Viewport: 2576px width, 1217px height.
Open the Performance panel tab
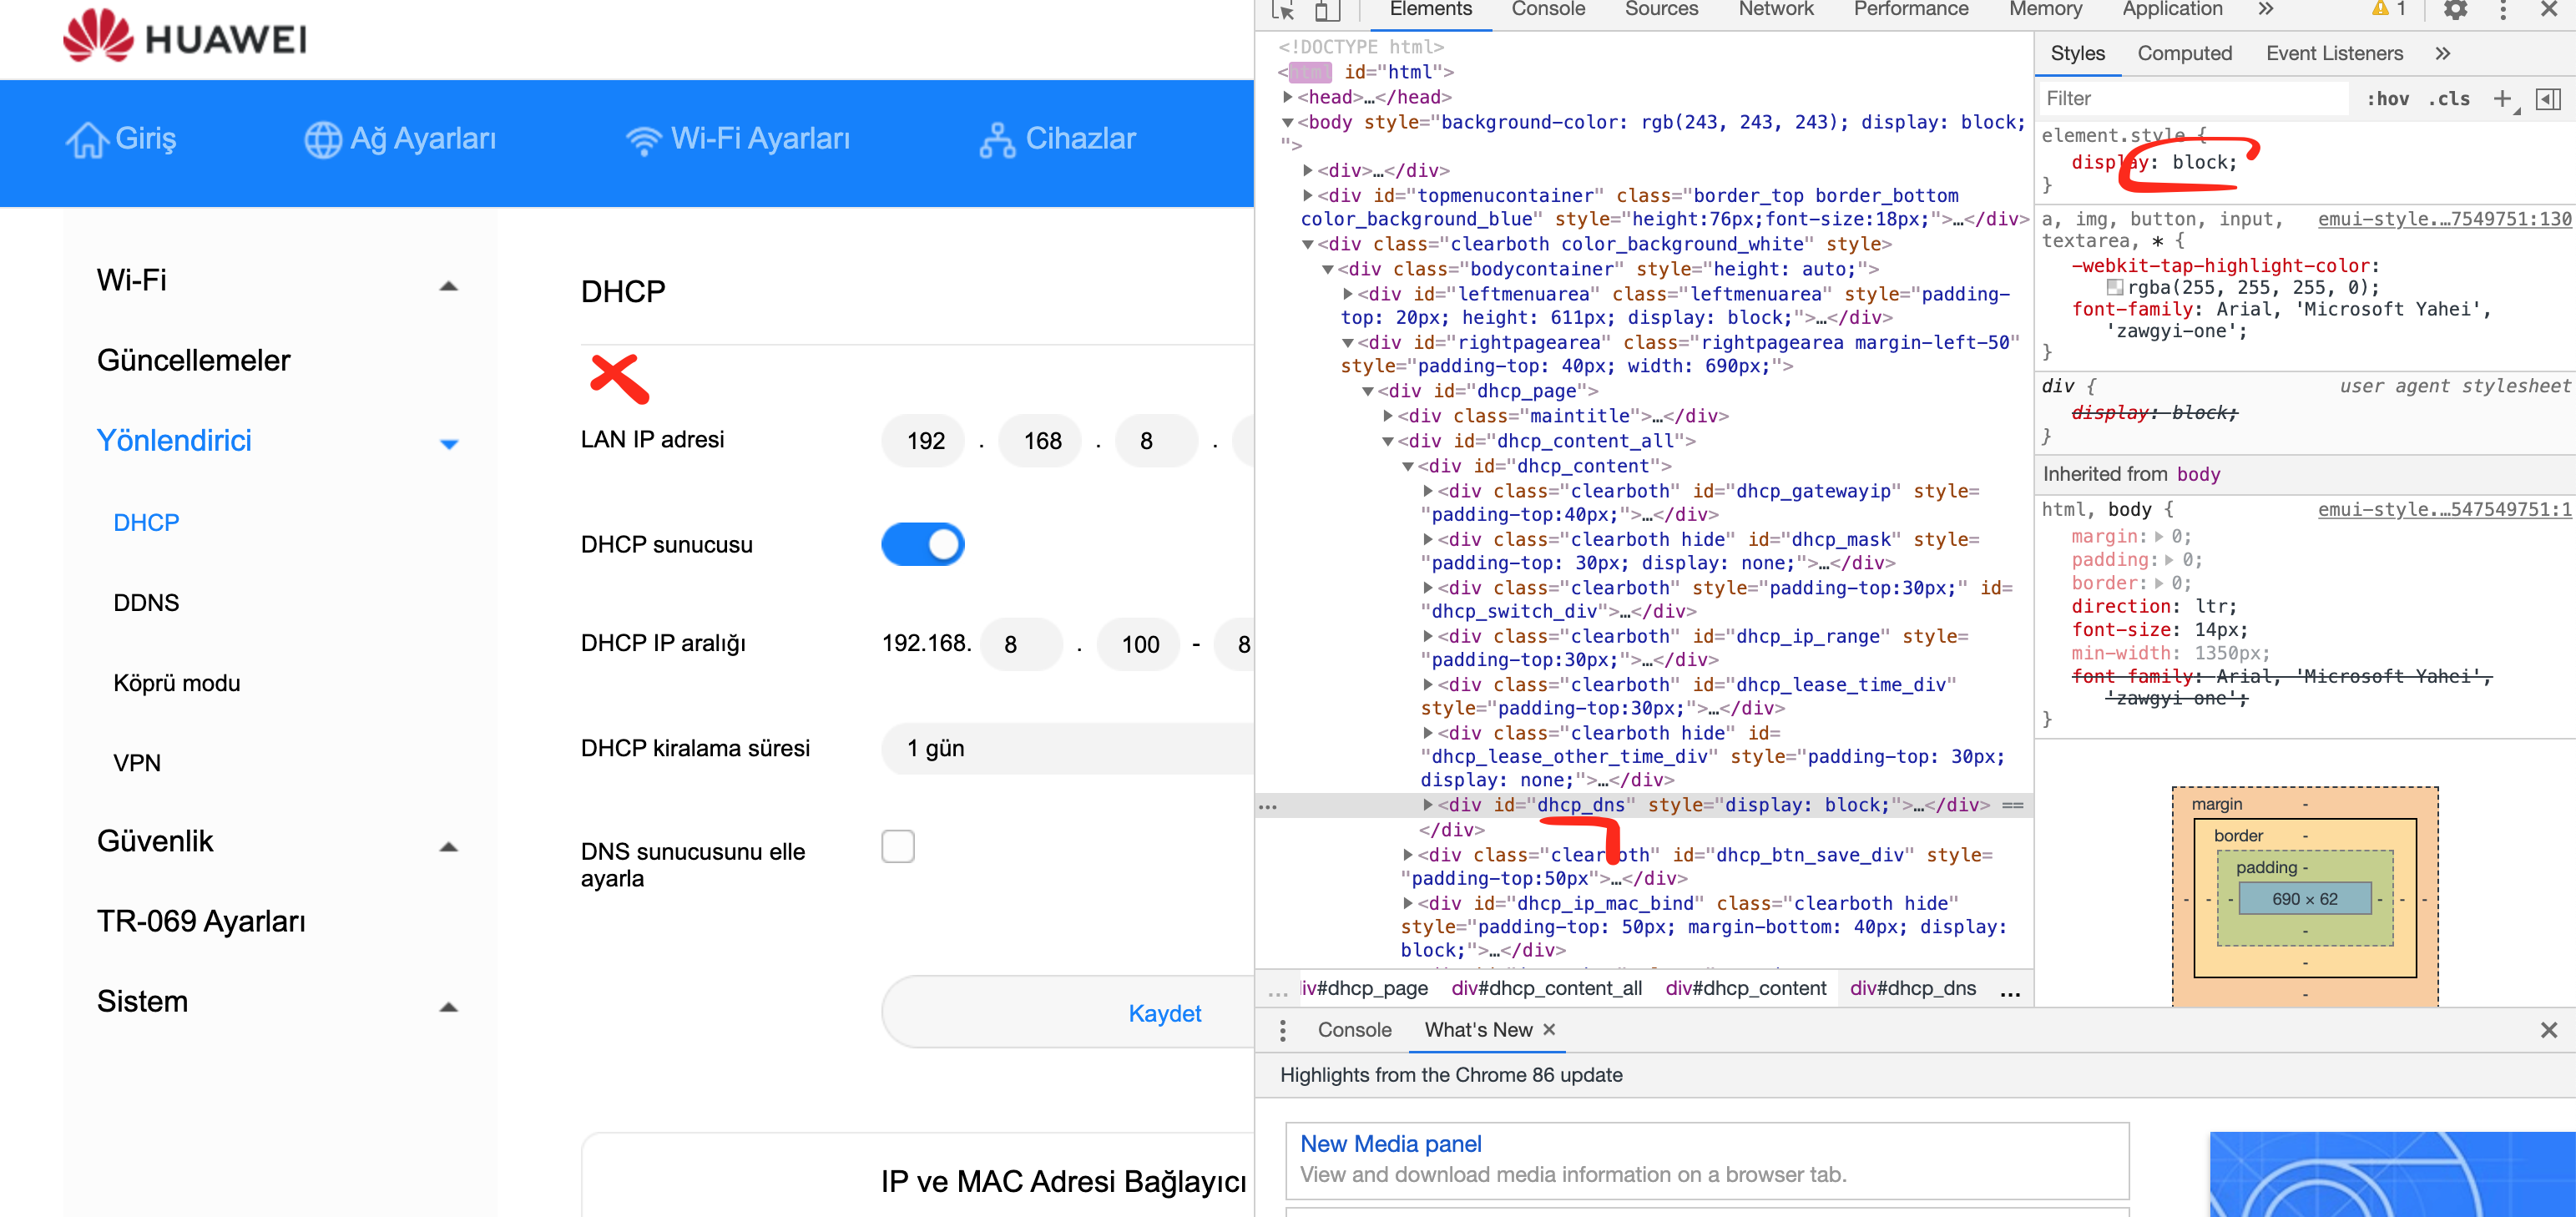(1910, 9)
